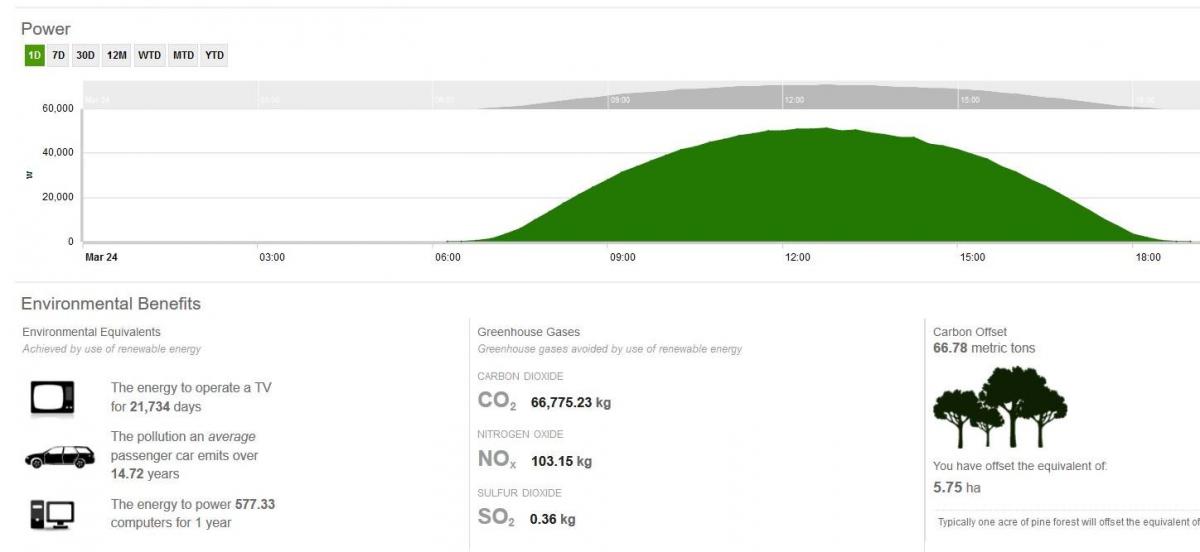Viewport: 1200px width, 552px height.
Task: Click the TV icon under Environmental Equivalents
Action: 53,398
